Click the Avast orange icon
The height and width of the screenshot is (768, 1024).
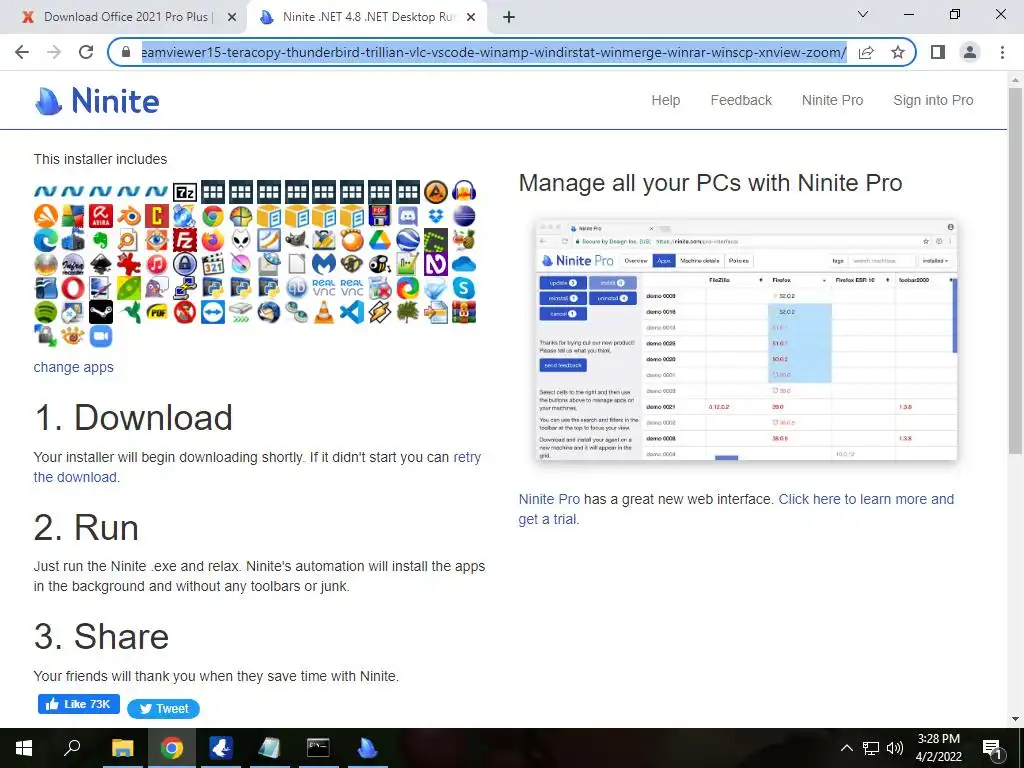(x=46, y=216)
